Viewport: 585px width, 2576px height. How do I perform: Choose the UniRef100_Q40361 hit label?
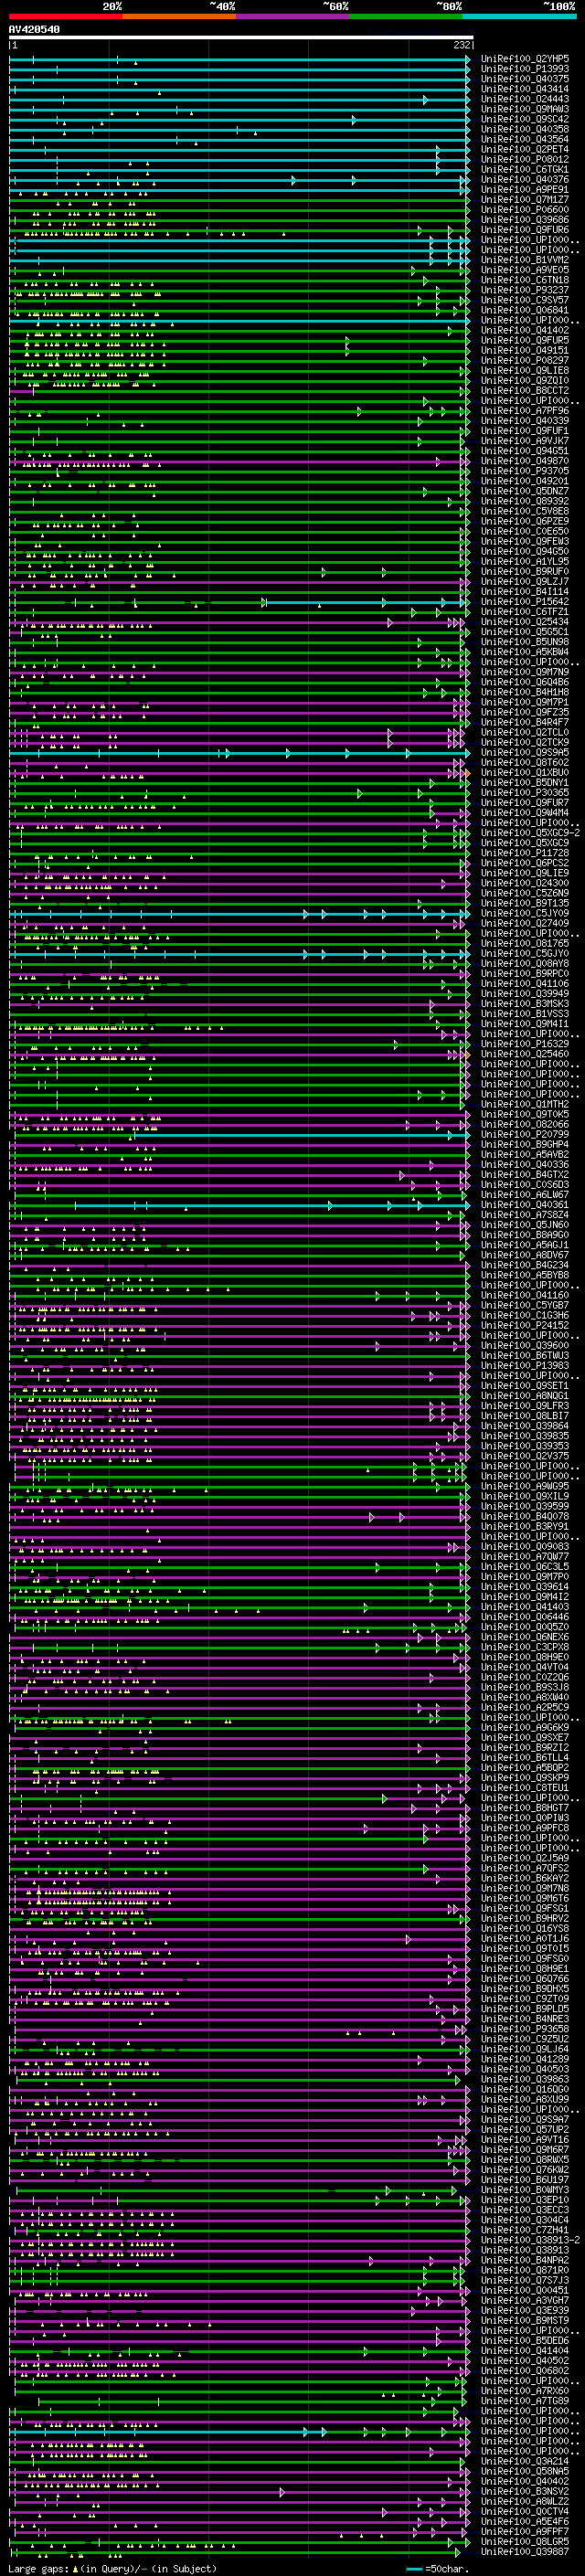525,1205
